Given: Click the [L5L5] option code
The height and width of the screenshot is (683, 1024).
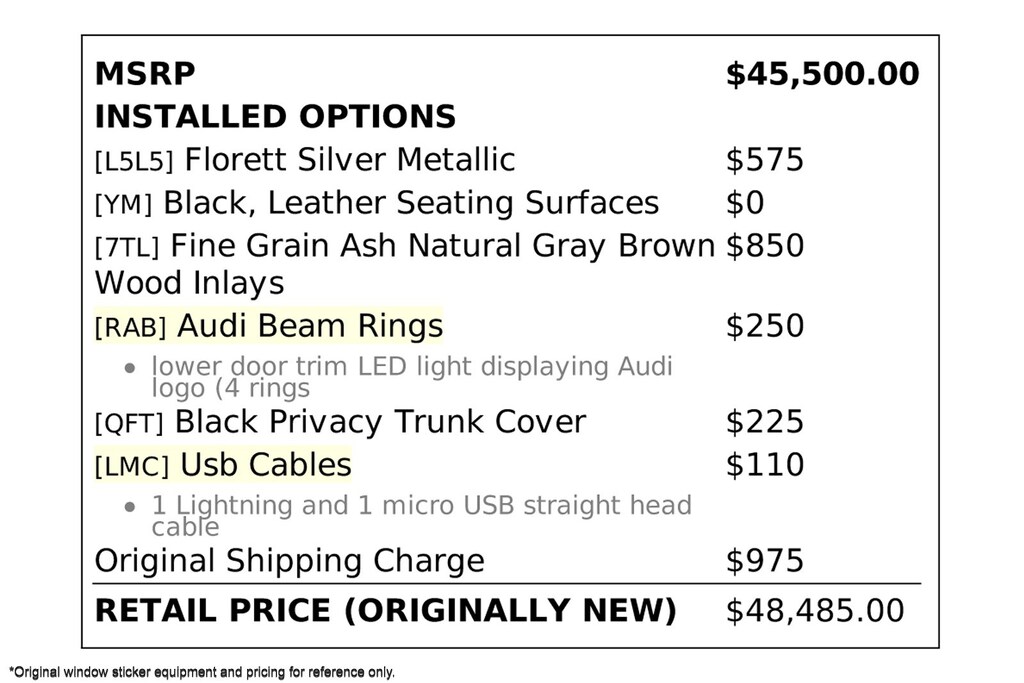Looking at the screenshot, I should pos(134,161).
